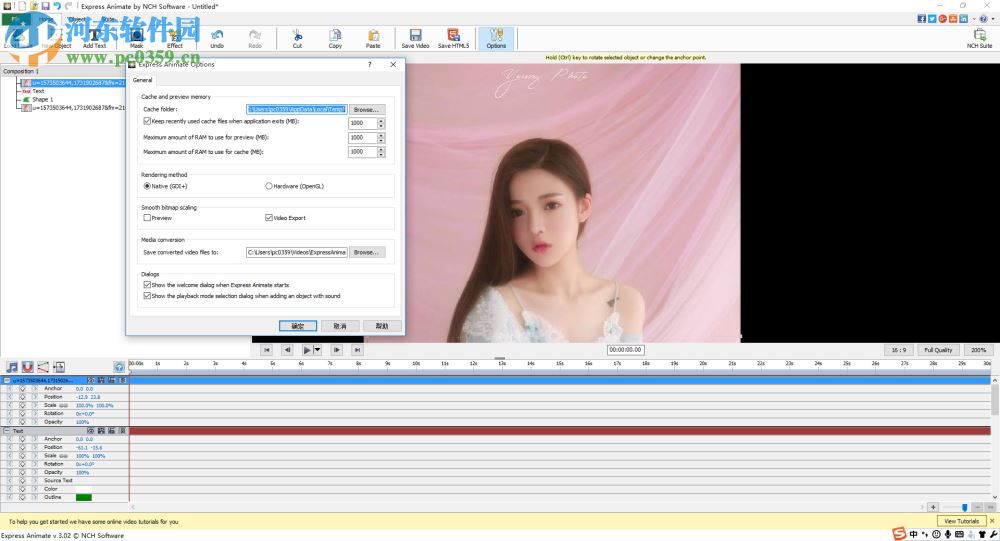Image resolution: width=1000 pixels, height=541 pixels.
Task: Collapse the first image layer in timeline
Action: [x=7, y=380]
